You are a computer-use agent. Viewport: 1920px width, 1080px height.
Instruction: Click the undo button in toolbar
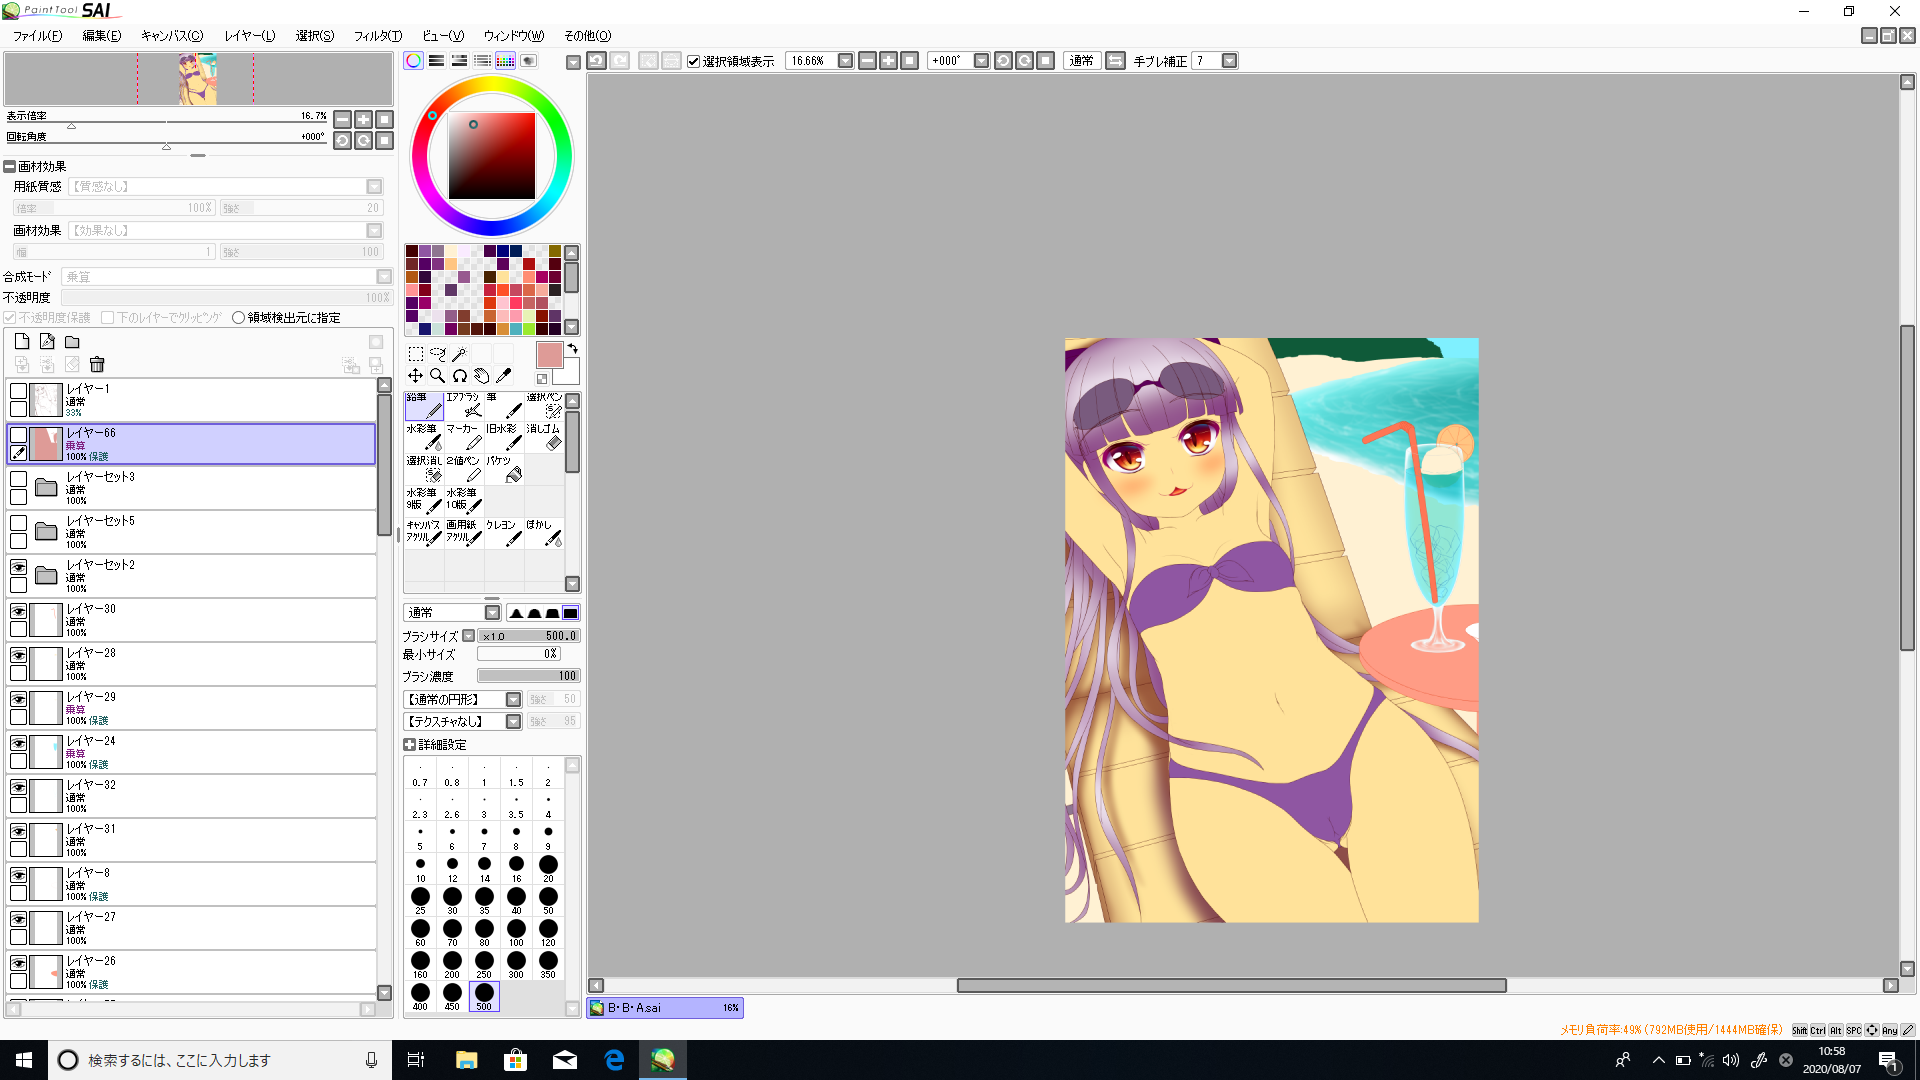pyautogui.click(x=596, y=61)
